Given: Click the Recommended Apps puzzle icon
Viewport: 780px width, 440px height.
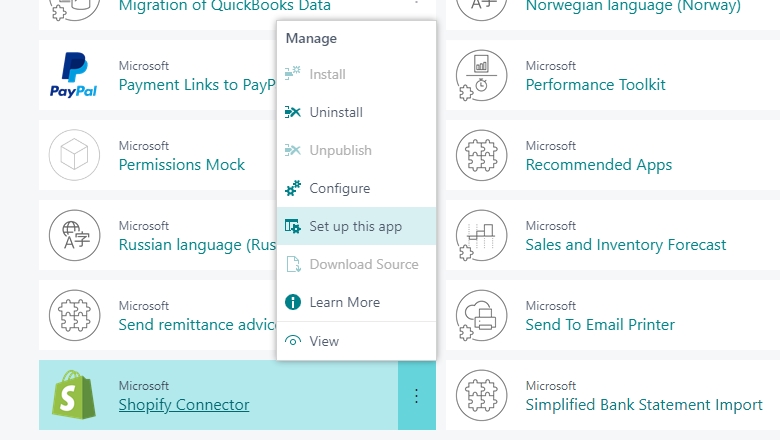Looking at the screenshot, I should pos(481,155).
